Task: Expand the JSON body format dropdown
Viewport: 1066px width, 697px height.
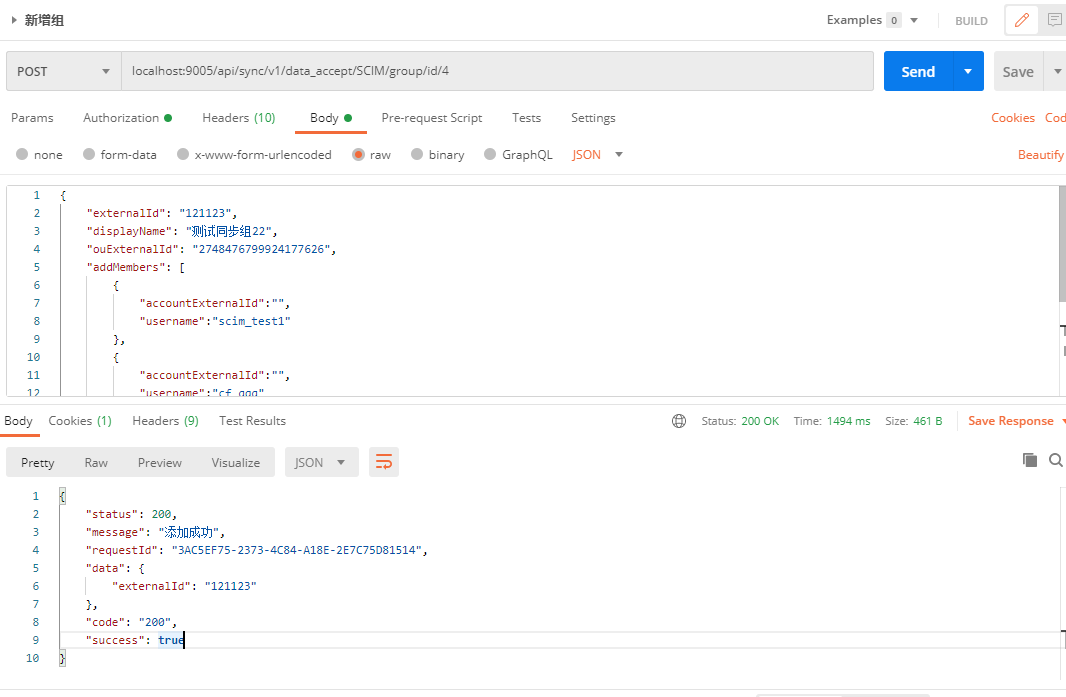Action: pos(597,155)
